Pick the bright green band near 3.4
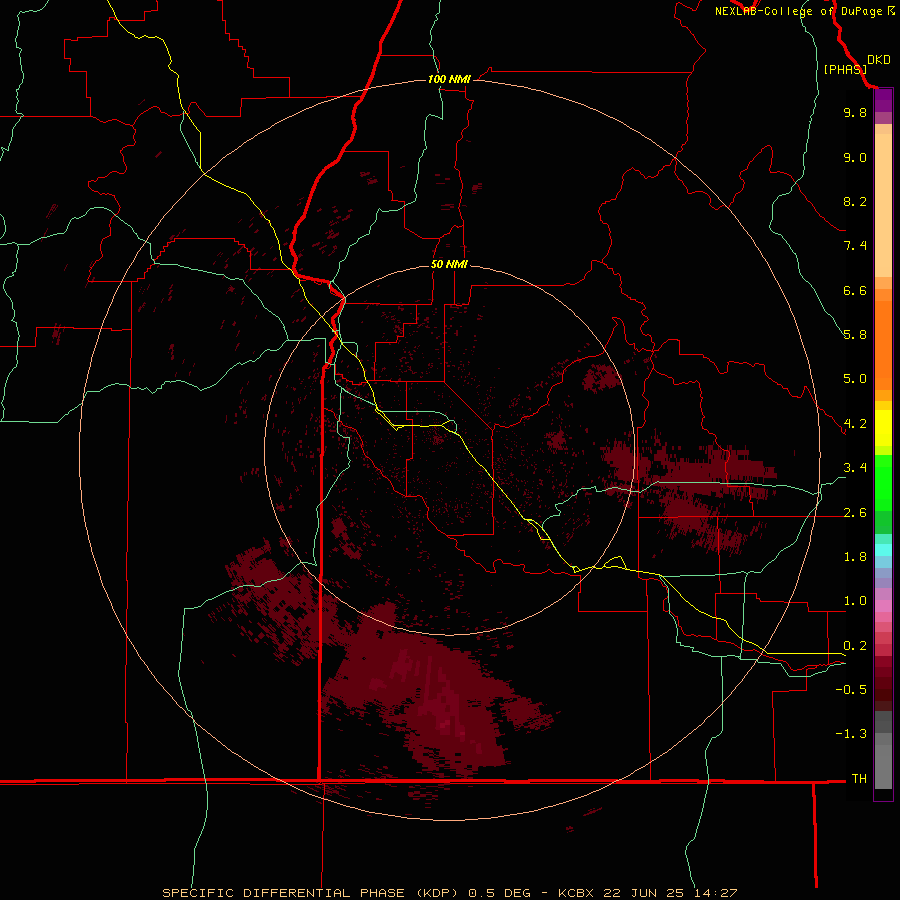The width and height of the screenshot is (900, 900). point(883,474)
